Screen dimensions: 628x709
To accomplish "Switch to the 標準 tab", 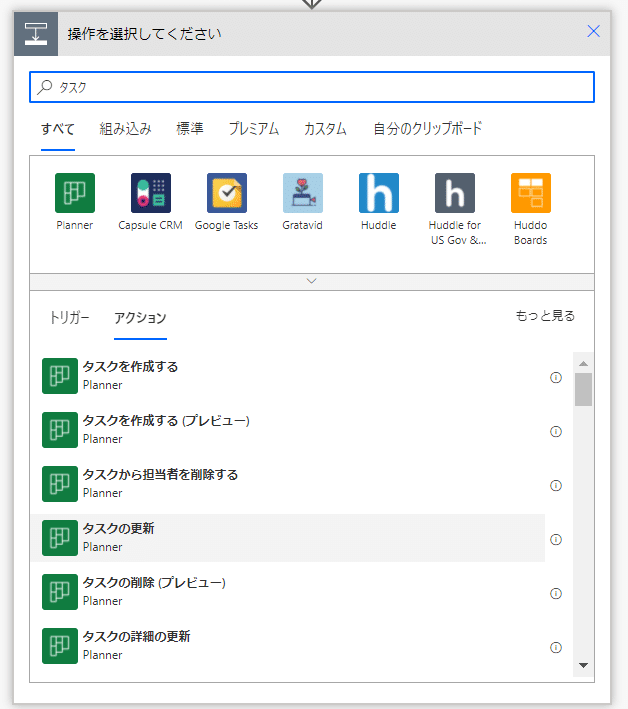I will (x=190, y=129).
